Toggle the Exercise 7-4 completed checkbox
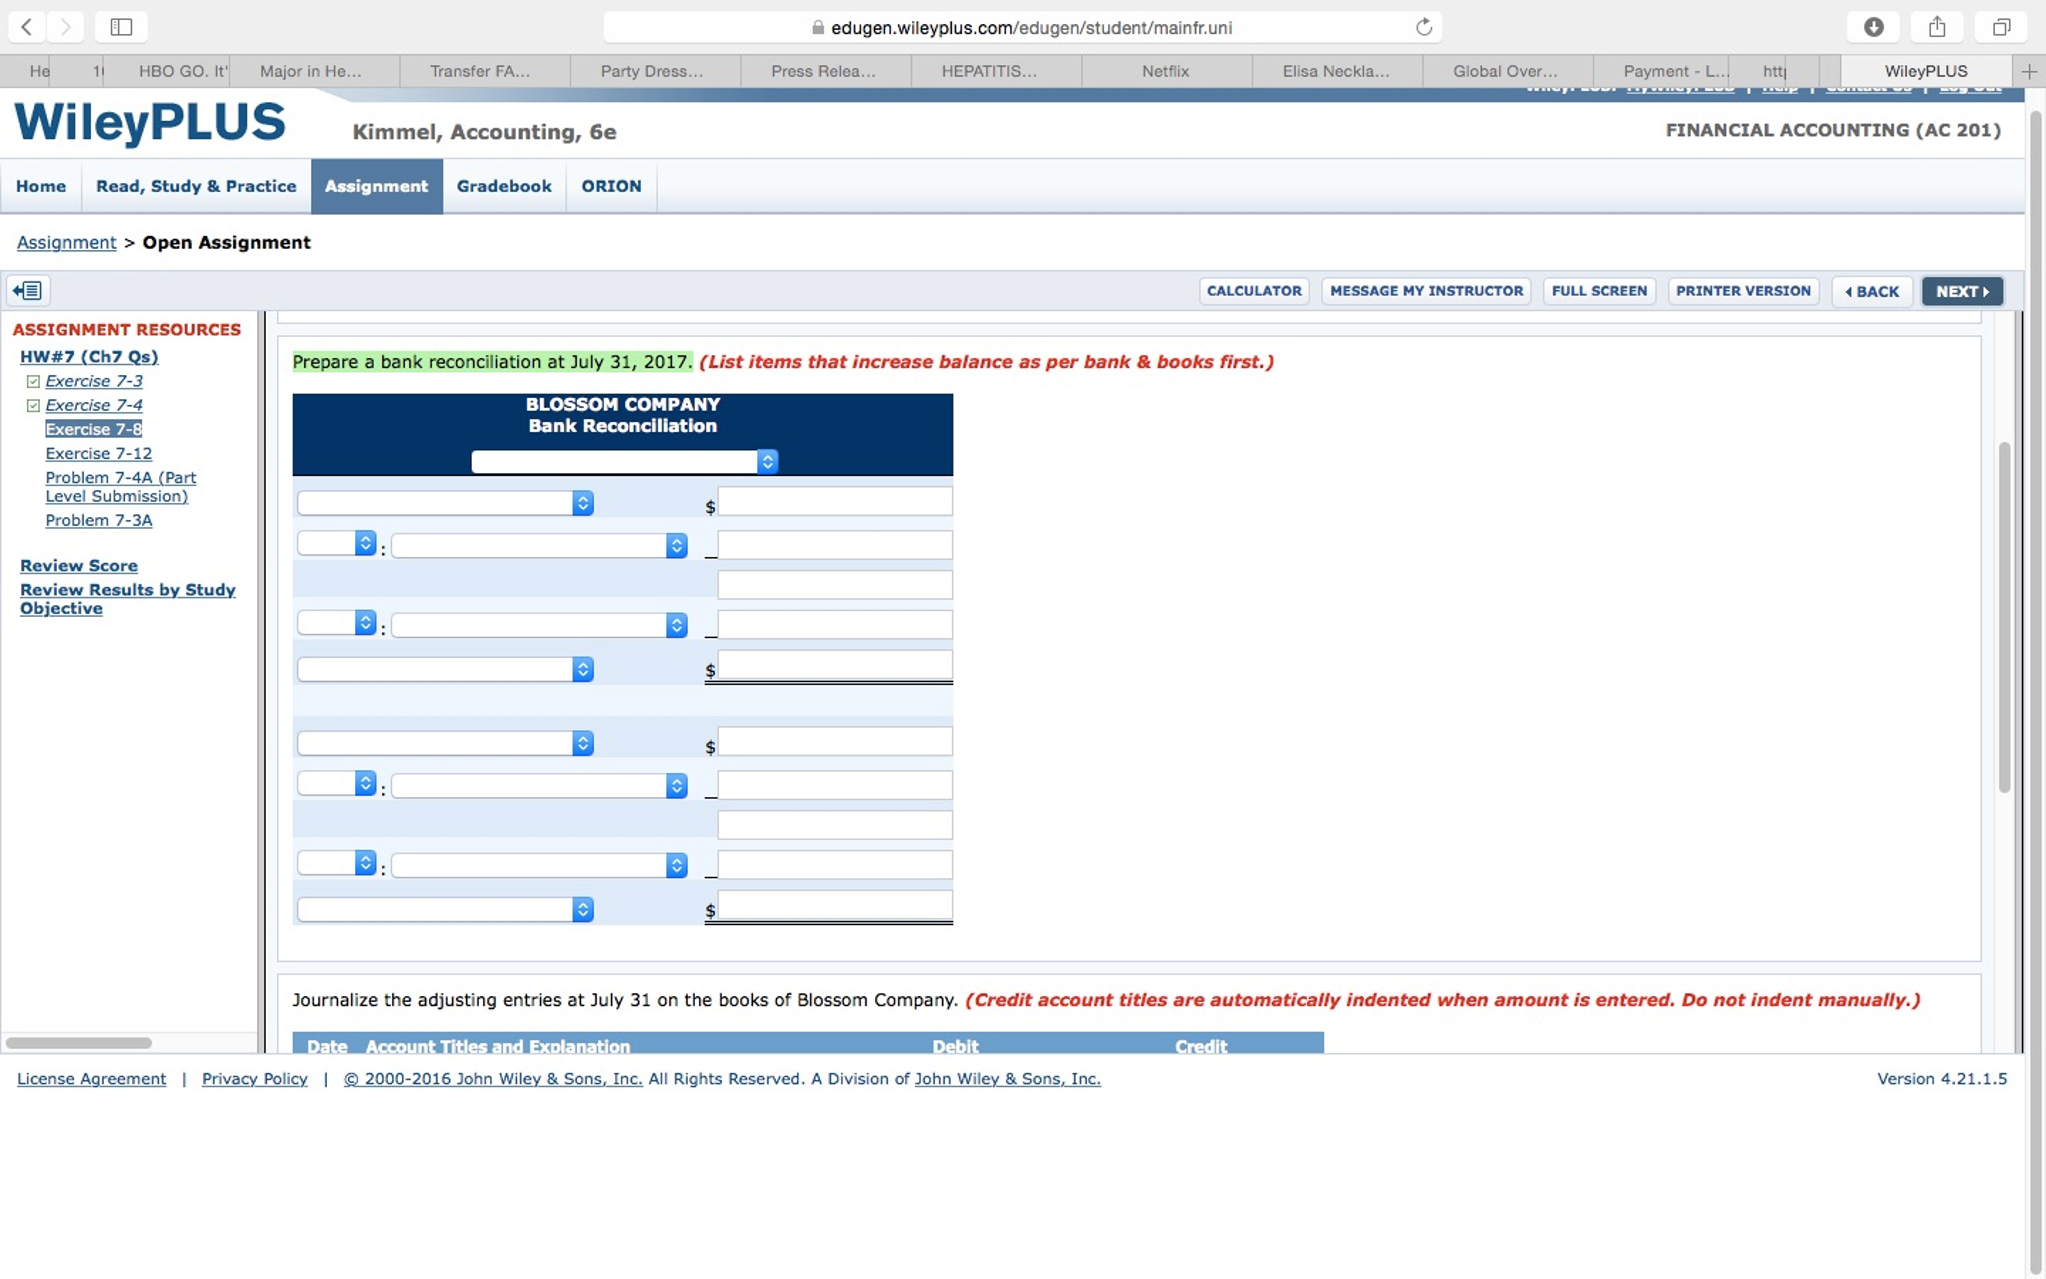The height and width of the screenshot is (1279, 2046). [x=33, y=405]
